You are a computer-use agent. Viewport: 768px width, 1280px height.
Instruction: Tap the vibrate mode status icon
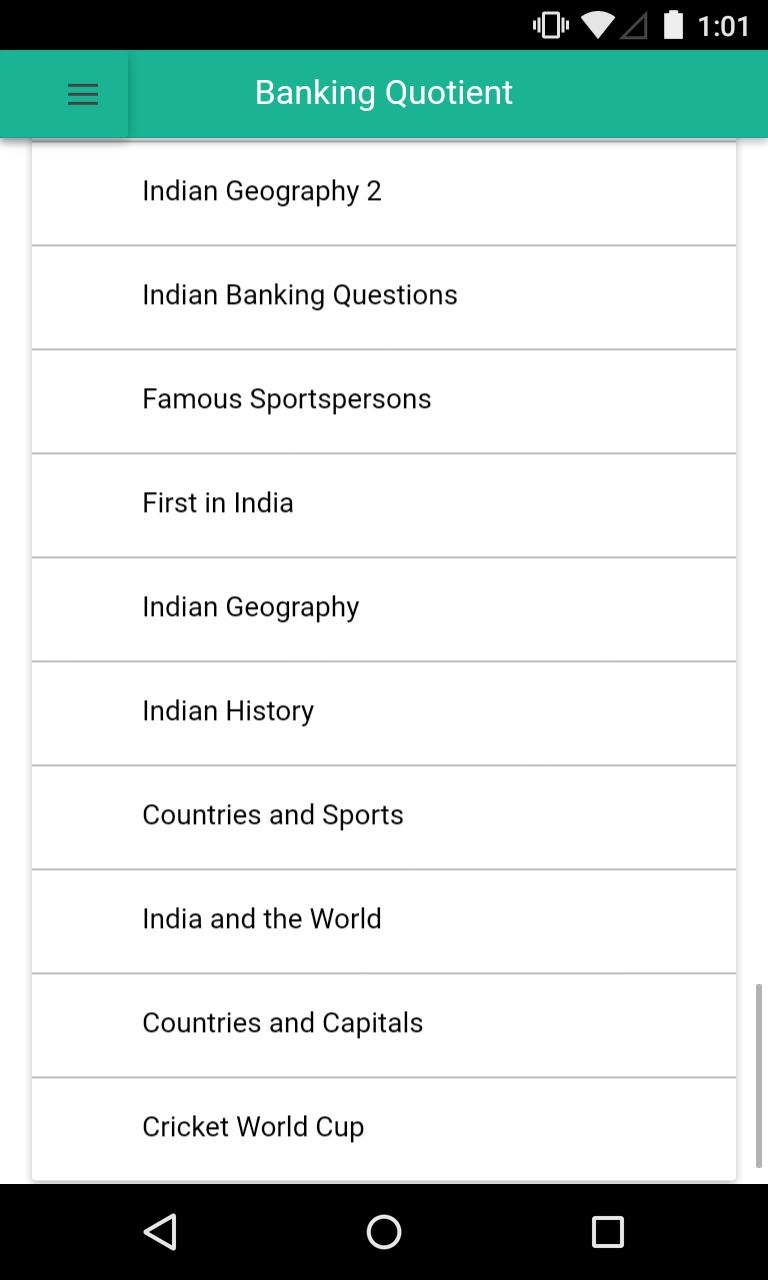click(550, 25)
